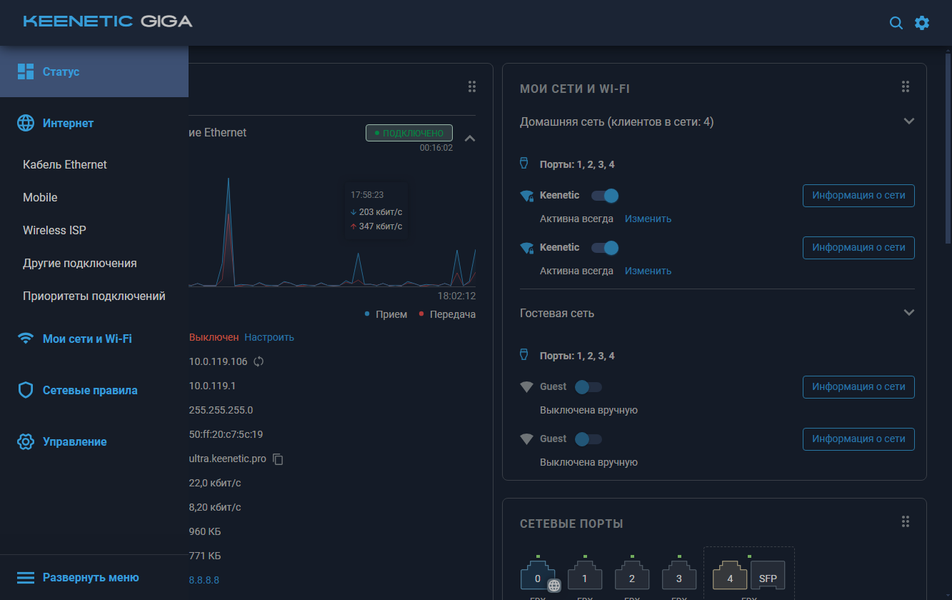This screenshot has width=952, height=600.
Task: Copy the ultra.keenetic.pro domain name
Action: (x=278, y=459)
